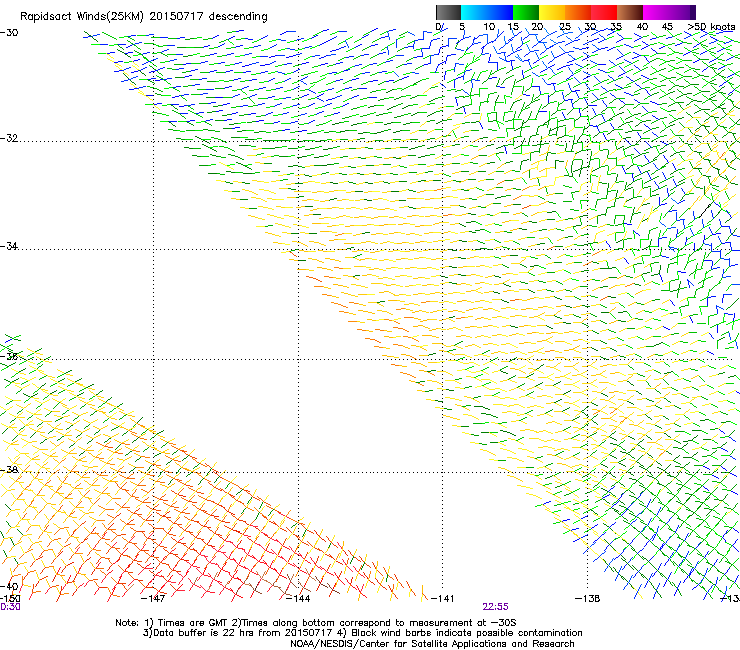Viewport: 740px width, 650px height.
Task: Click the legend tick label '45'
Action: (667, 27)
